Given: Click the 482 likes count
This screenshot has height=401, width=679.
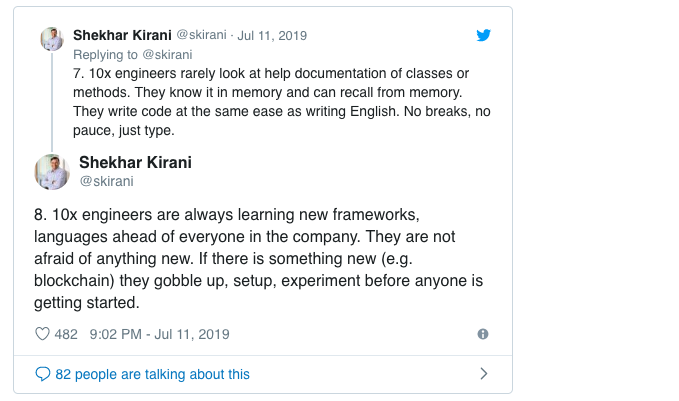Looking at the screenshot, I should pyautogui.click(x=66, y=334).
